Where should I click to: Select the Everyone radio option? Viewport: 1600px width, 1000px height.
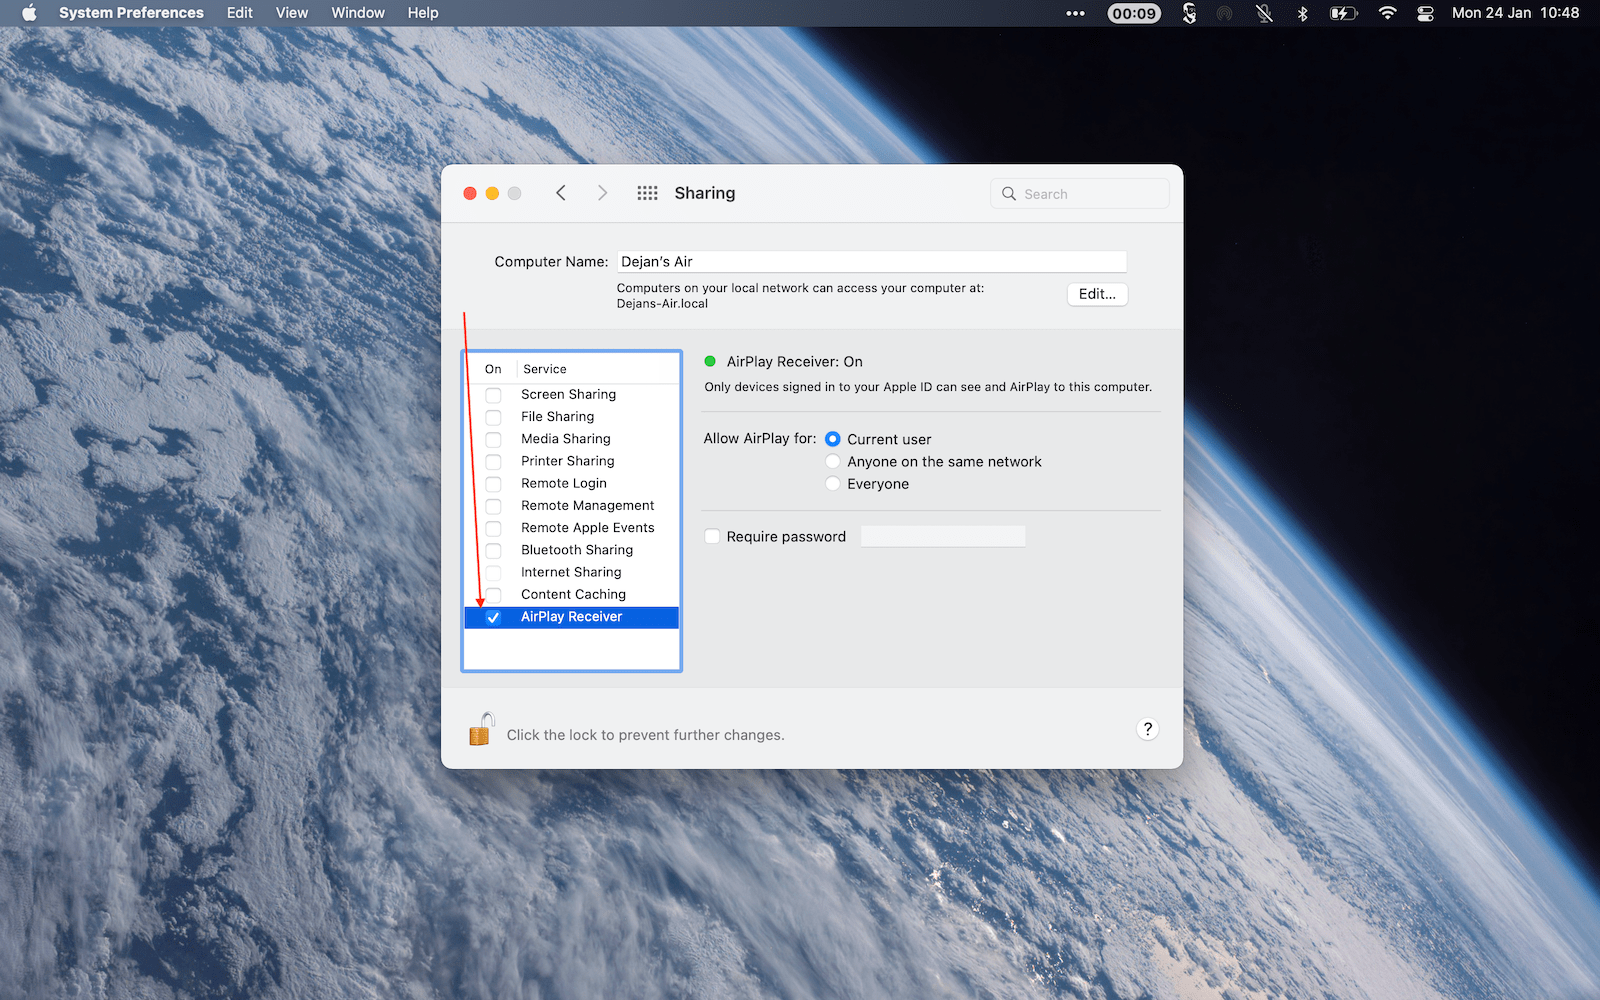(833, 484)
